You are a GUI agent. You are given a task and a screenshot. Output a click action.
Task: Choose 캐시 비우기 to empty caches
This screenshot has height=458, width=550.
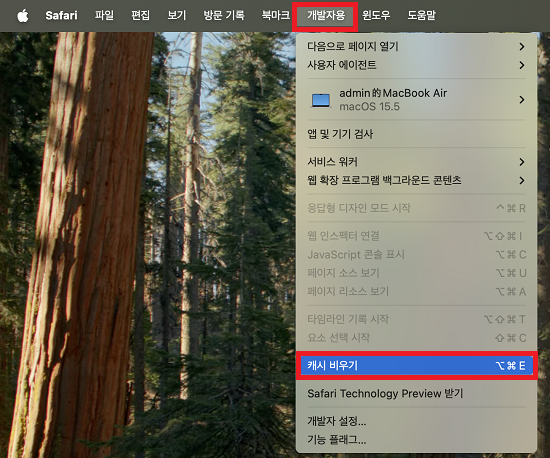tap(416, 365)
